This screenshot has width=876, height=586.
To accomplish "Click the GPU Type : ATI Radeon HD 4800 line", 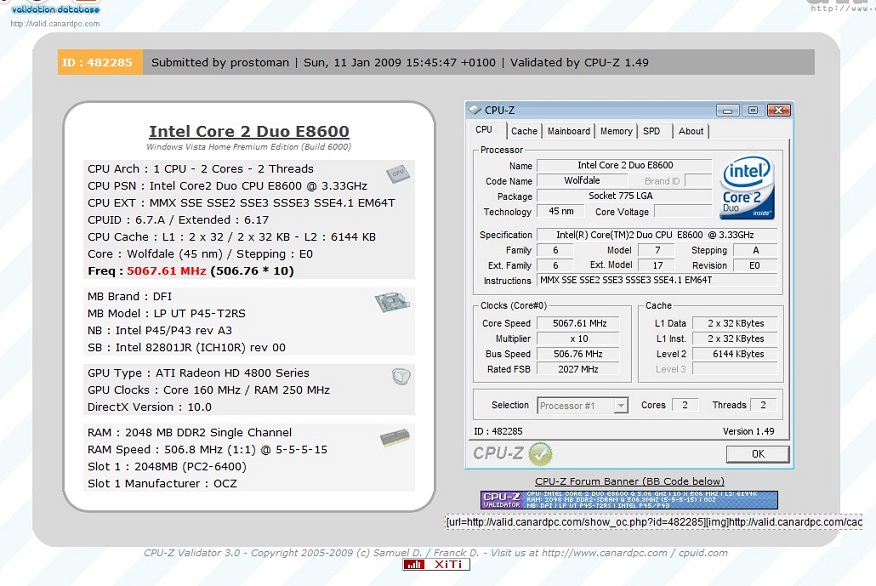I will pos(198,373).
